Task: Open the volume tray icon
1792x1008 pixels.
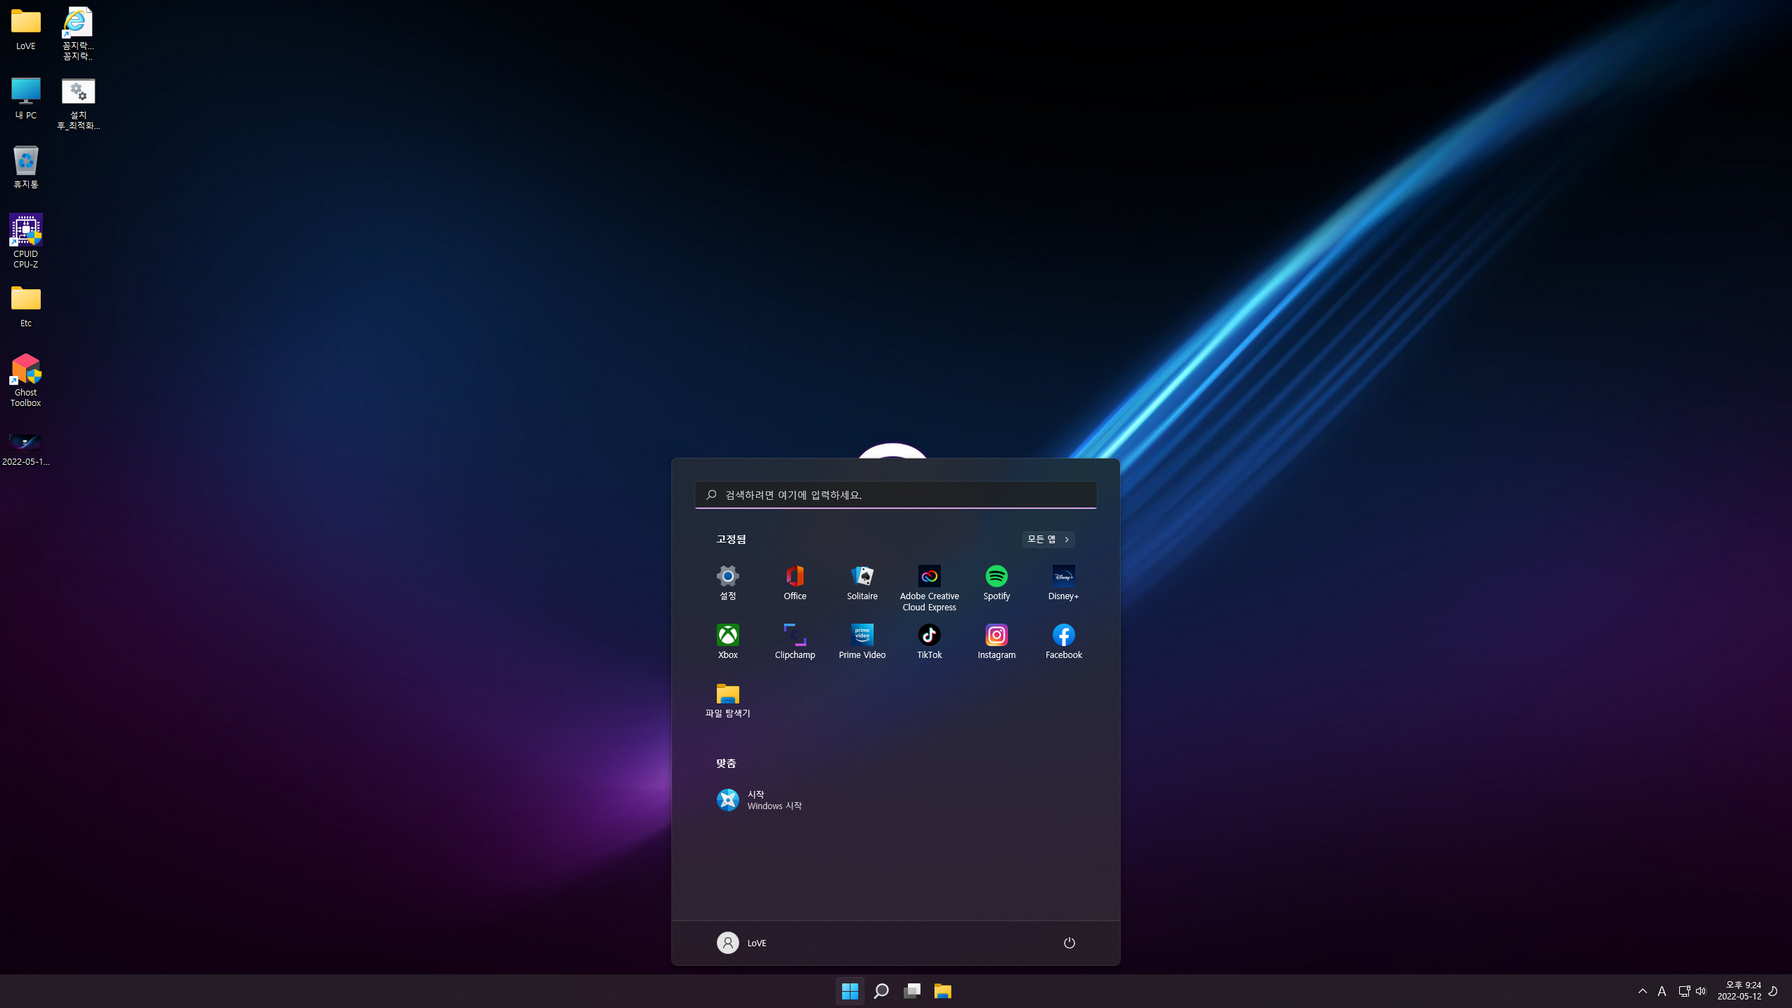Action: pyautogui.click(x=1701, y=991)
